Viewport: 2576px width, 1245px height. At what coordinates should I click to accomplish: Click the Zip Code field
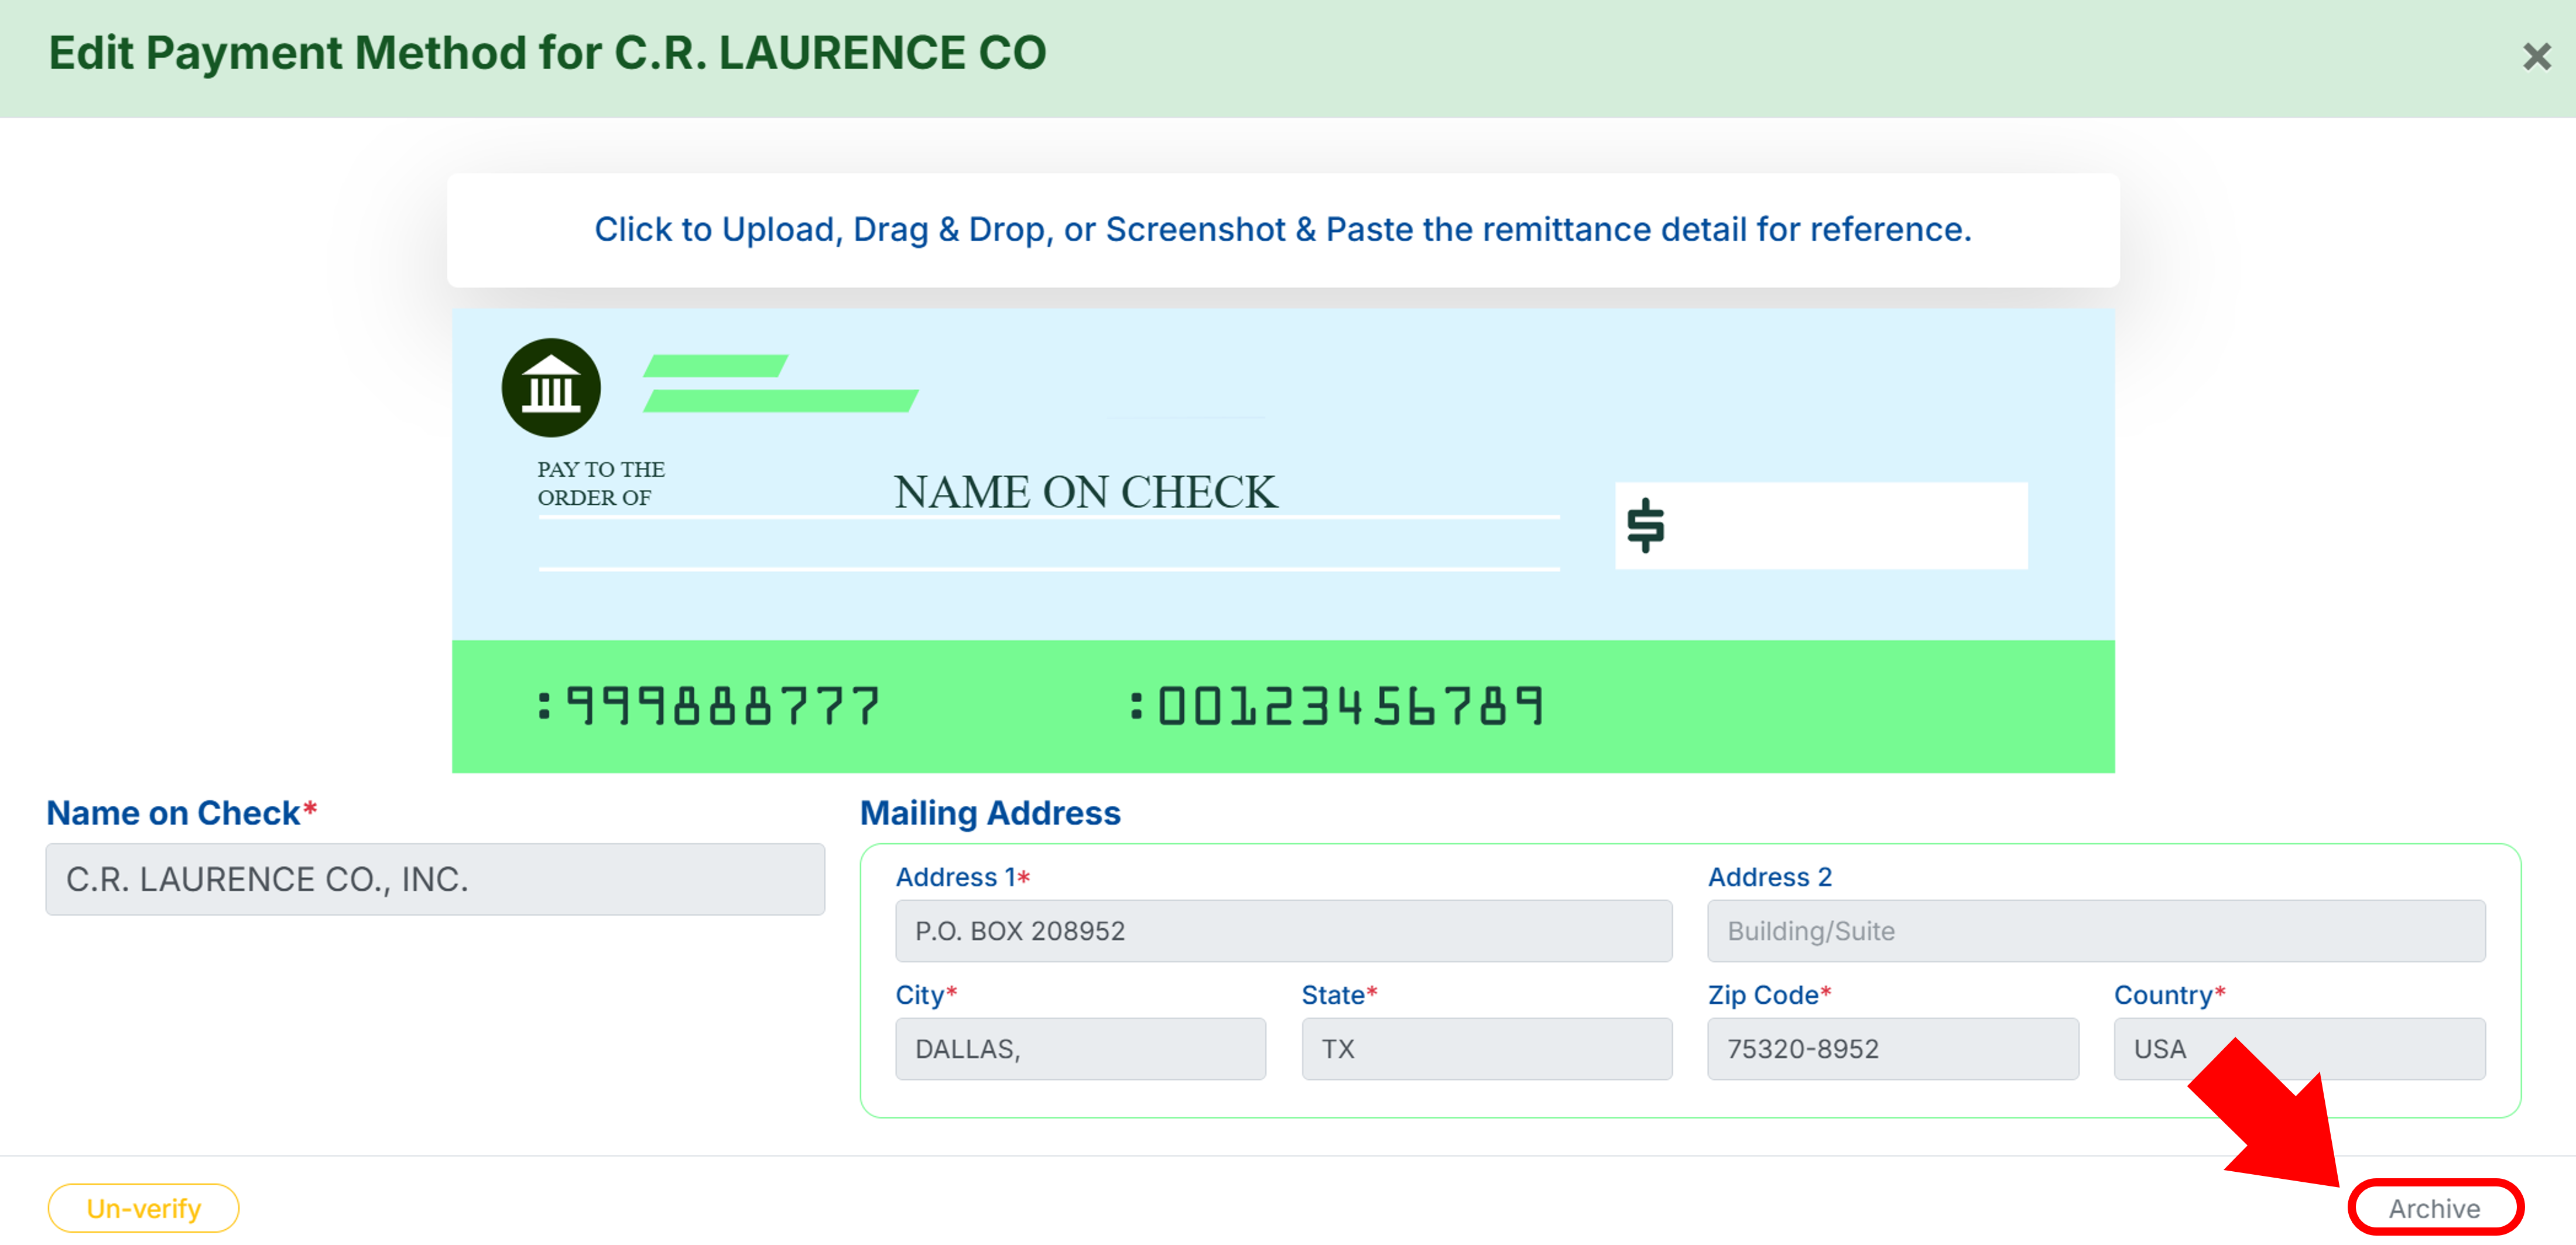(x=1892, y=1049)
